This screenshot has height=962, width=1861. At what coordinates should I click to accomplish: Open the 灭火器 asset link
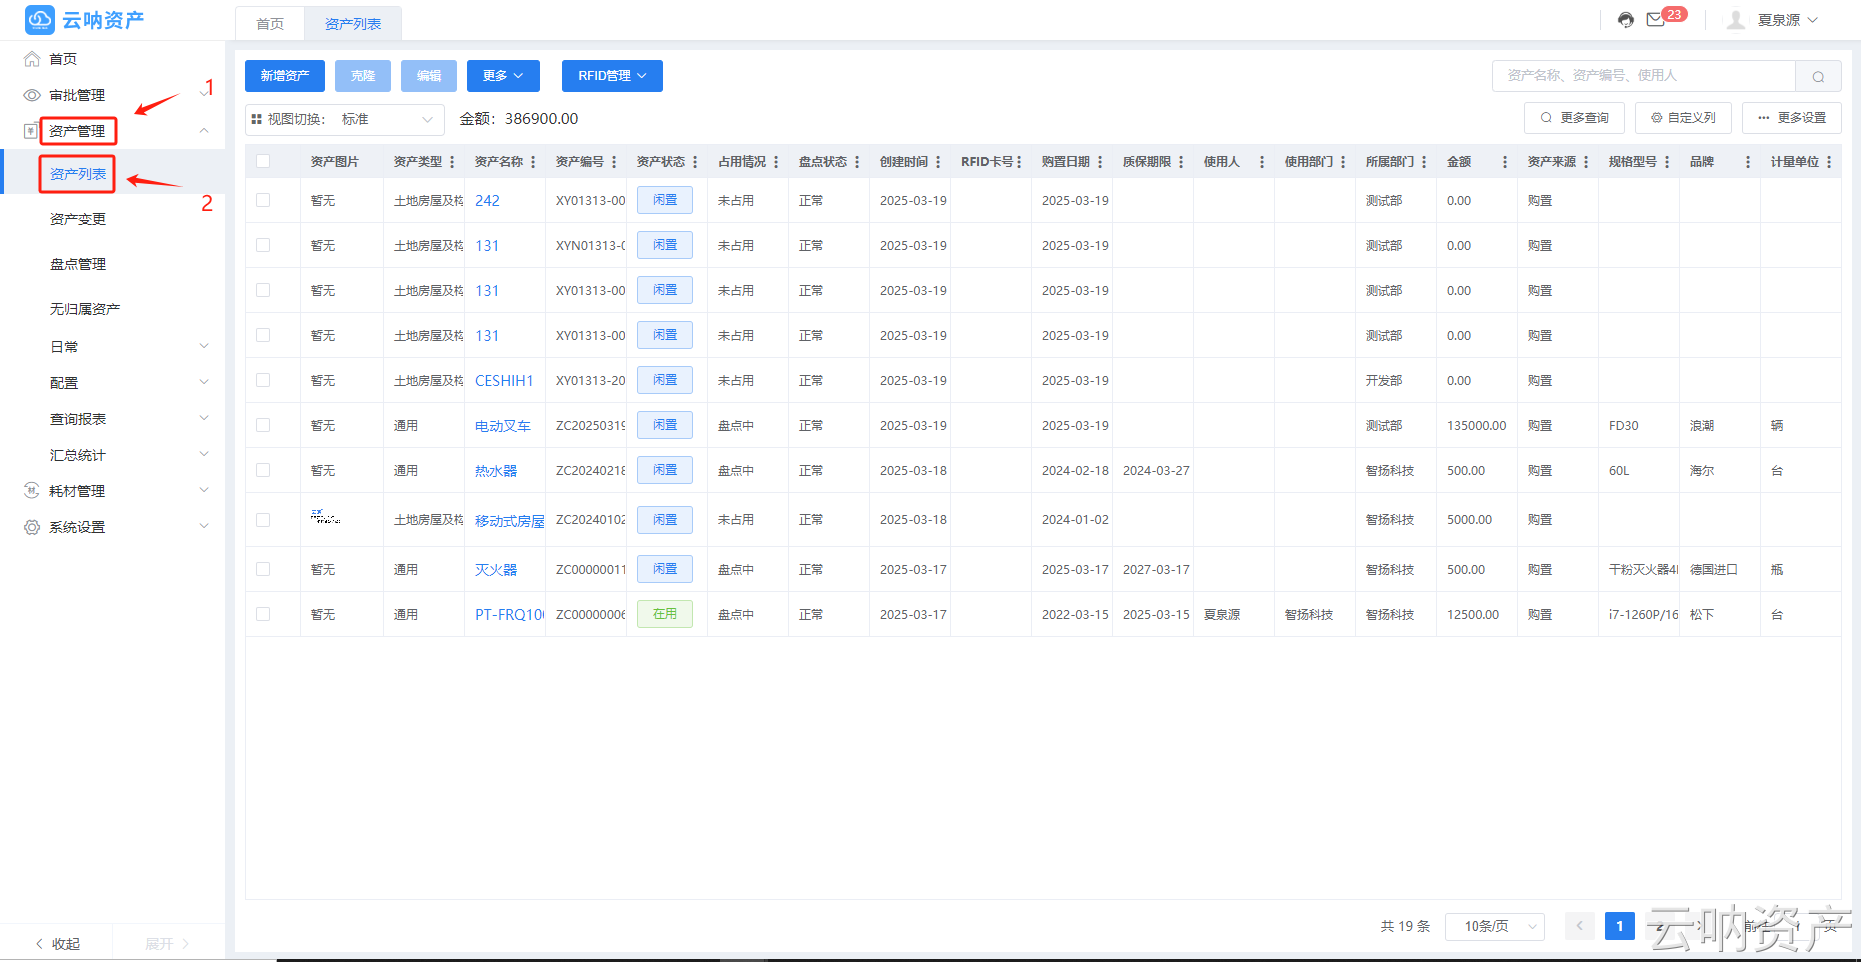click(x=496, y=570)
